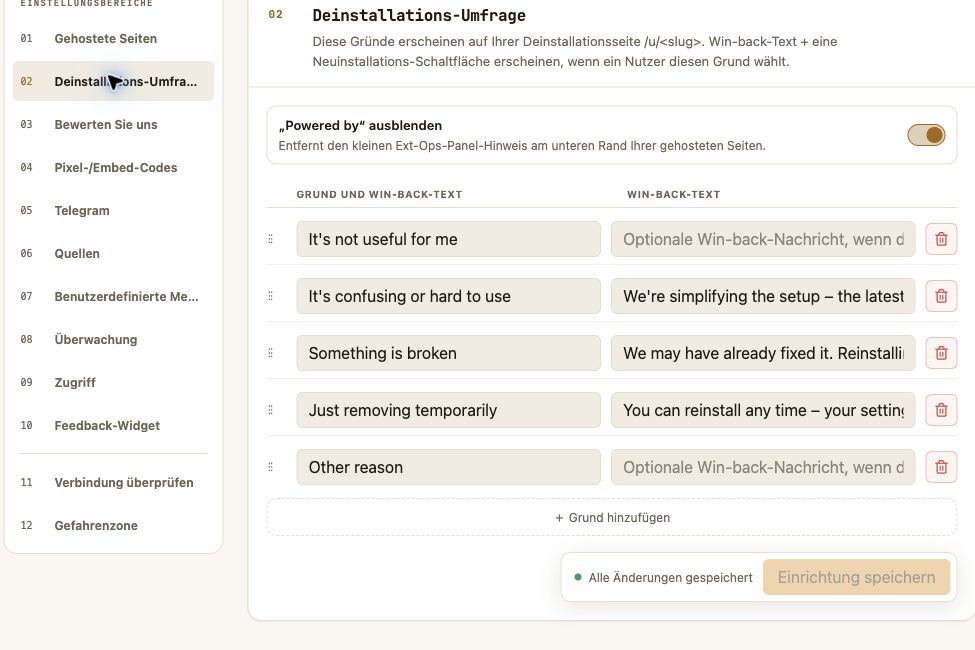This screenshot has width=975, height=650.
Task: Remove the "Something is broken" reason row
Action: pyautogui.click(x=941, y=353)
